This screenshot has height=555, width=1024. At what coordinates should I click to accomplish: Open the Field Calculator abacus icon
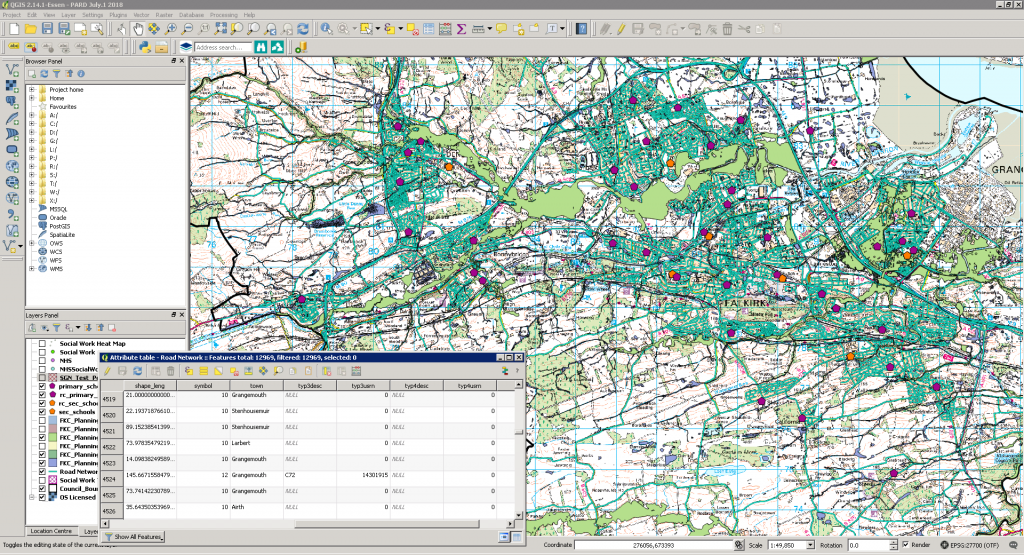445,29
